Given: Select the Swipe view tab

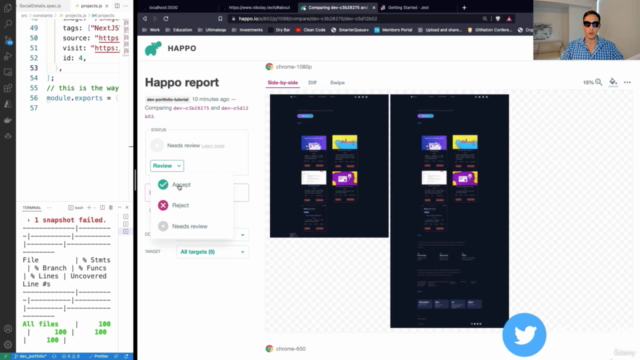Looking at the screenshot, I should pos(337,82).
